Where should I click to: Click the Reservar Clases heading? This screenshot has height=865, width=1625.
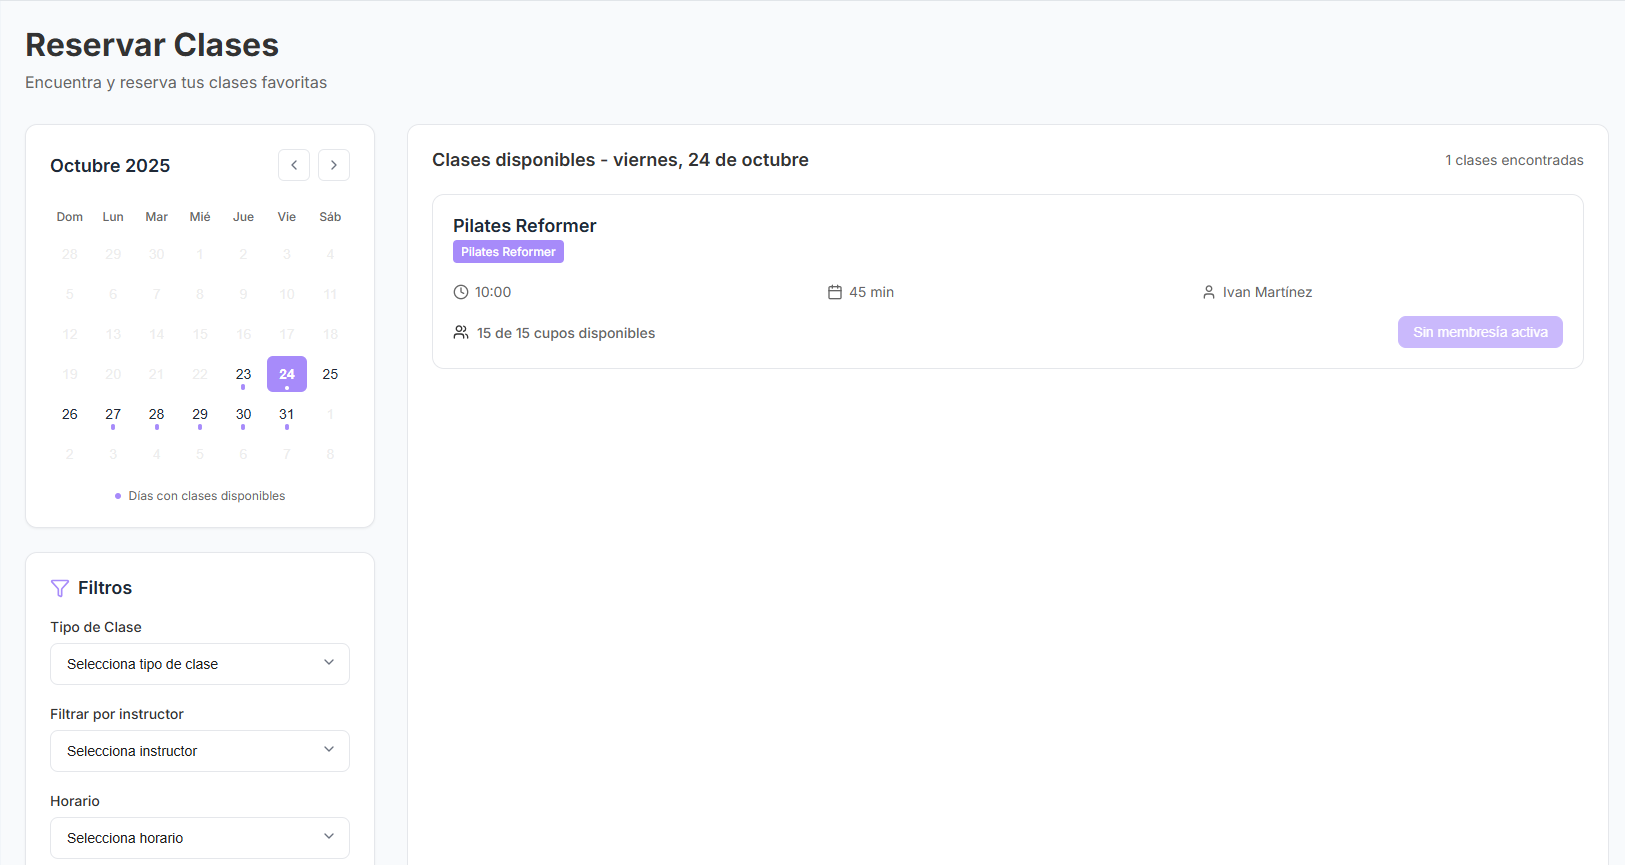[152, 45]
